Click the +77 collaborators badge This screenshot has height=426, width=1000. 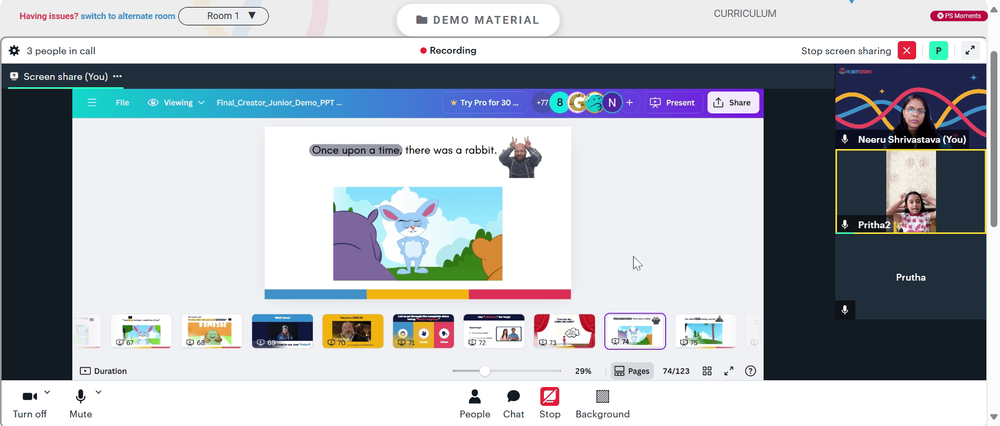(x=541, y=103)
